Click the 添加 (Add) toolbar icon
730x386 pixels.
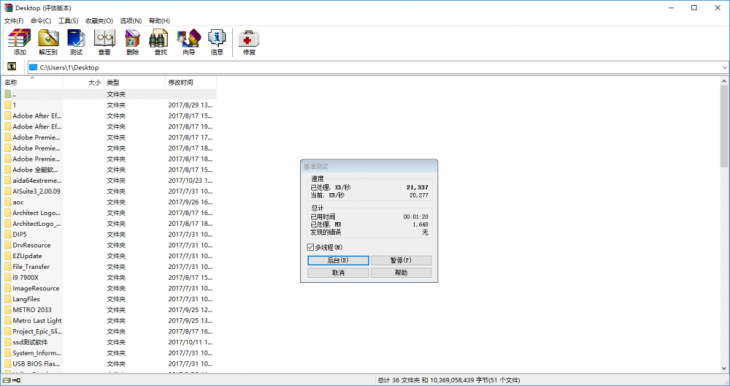[x=20, y=42]
